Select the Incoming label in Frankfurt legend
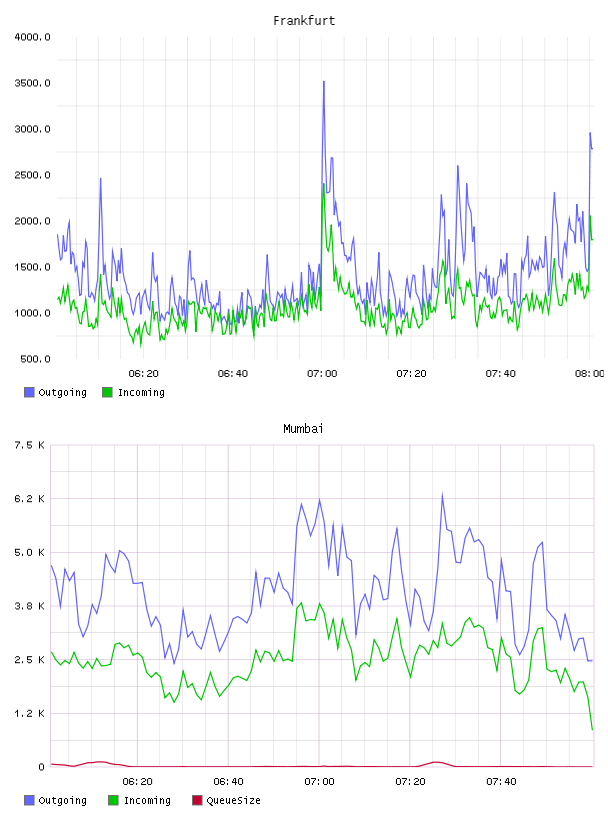 coord(141,392)
